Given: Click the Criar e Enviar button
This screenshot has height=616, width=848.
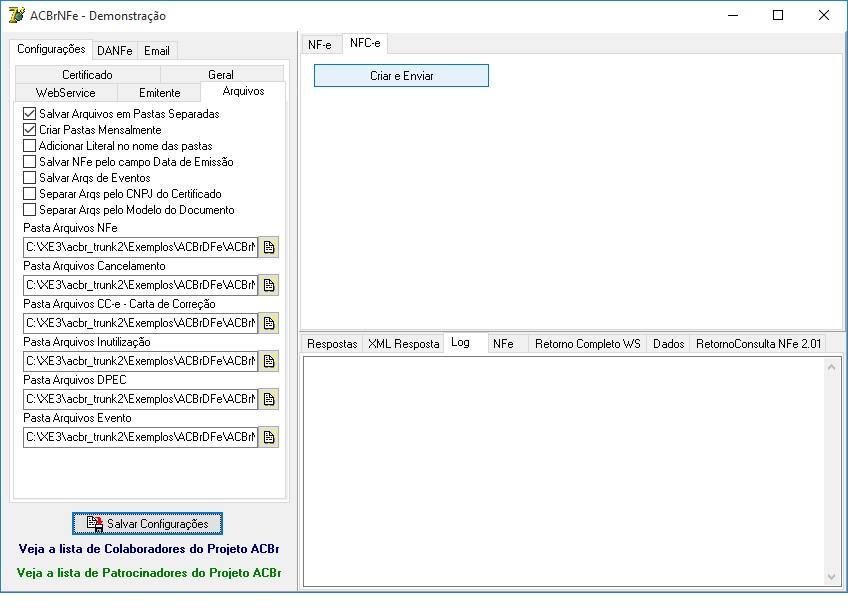Looking at the screenshot, I should point(401,76).
